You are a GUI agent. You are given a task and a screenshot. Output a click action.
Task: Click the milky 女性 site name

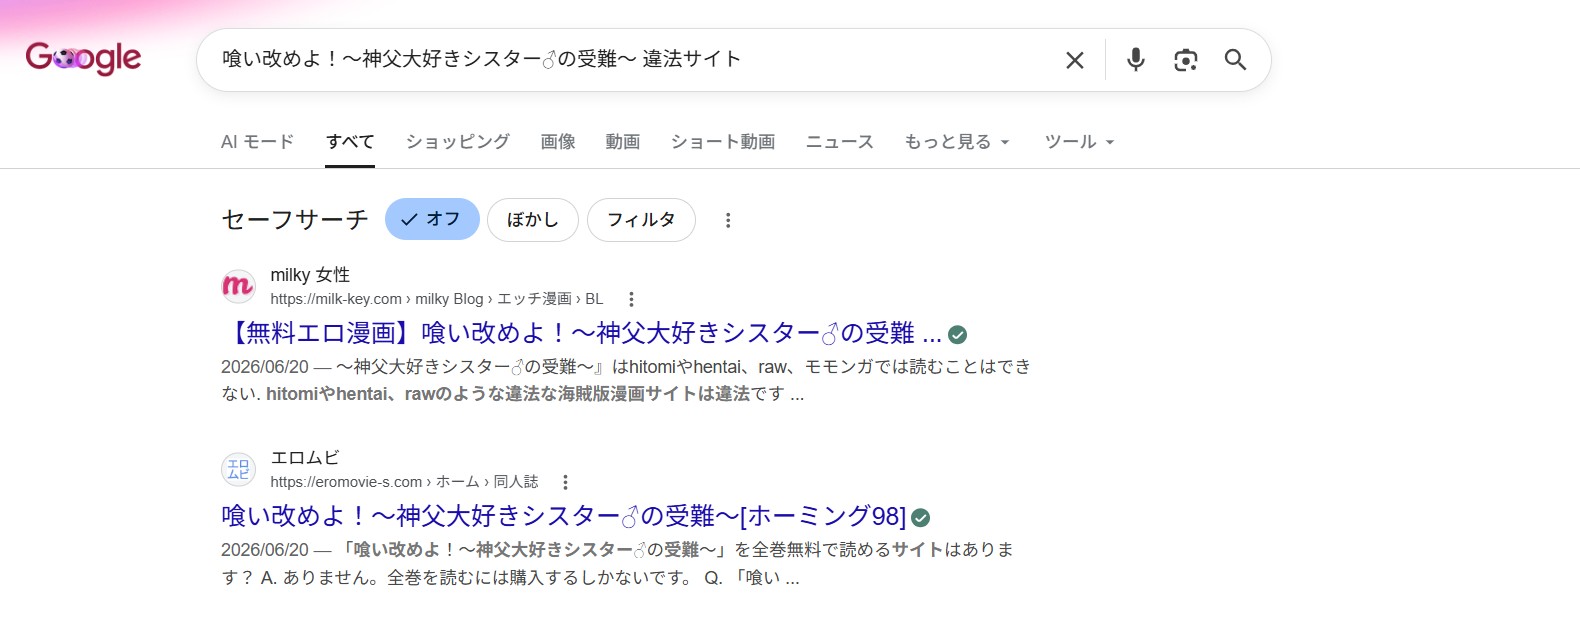pos(310,275)
